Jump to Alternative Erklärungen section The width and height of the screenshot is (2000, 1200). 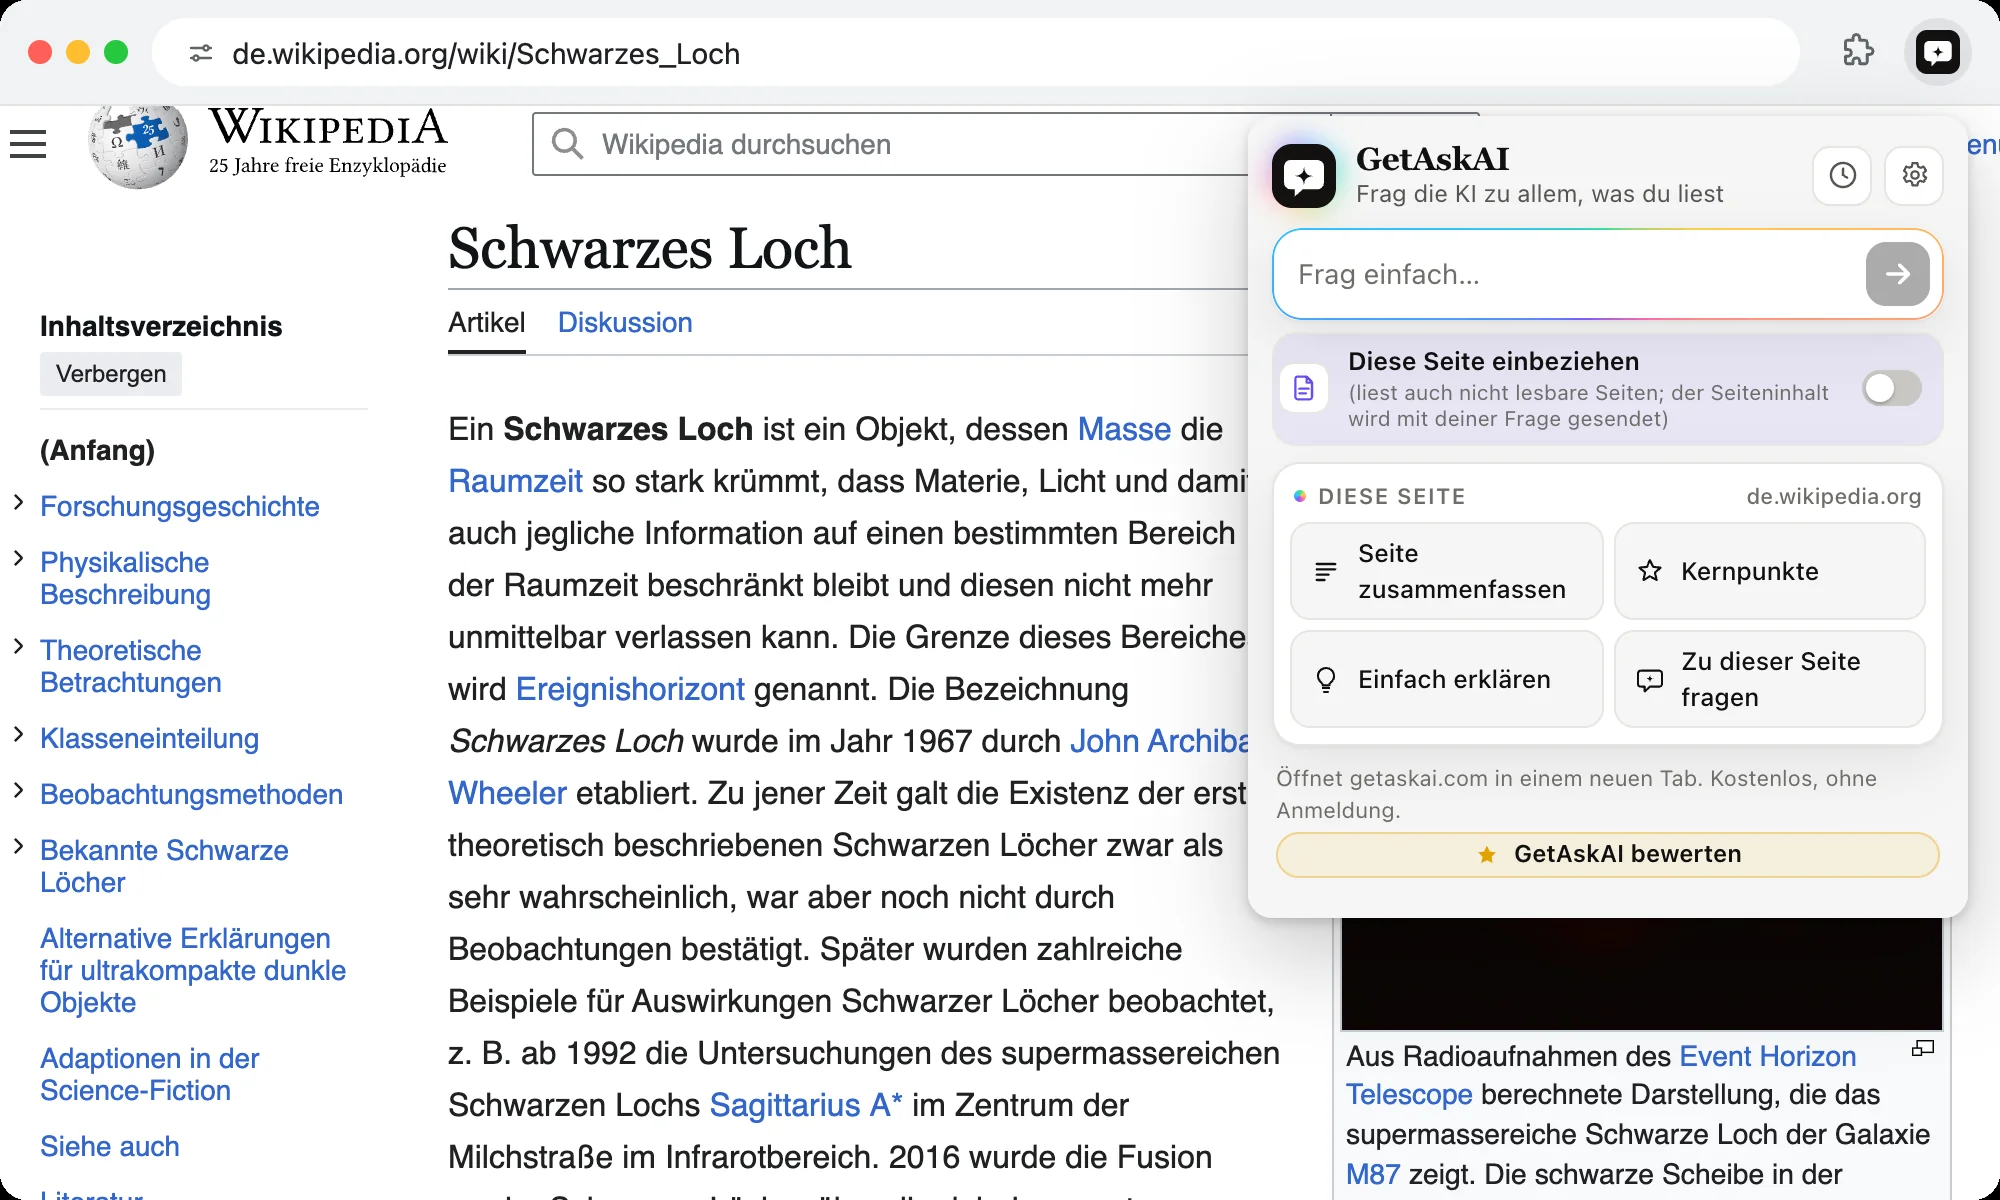[x=193, y=970]
